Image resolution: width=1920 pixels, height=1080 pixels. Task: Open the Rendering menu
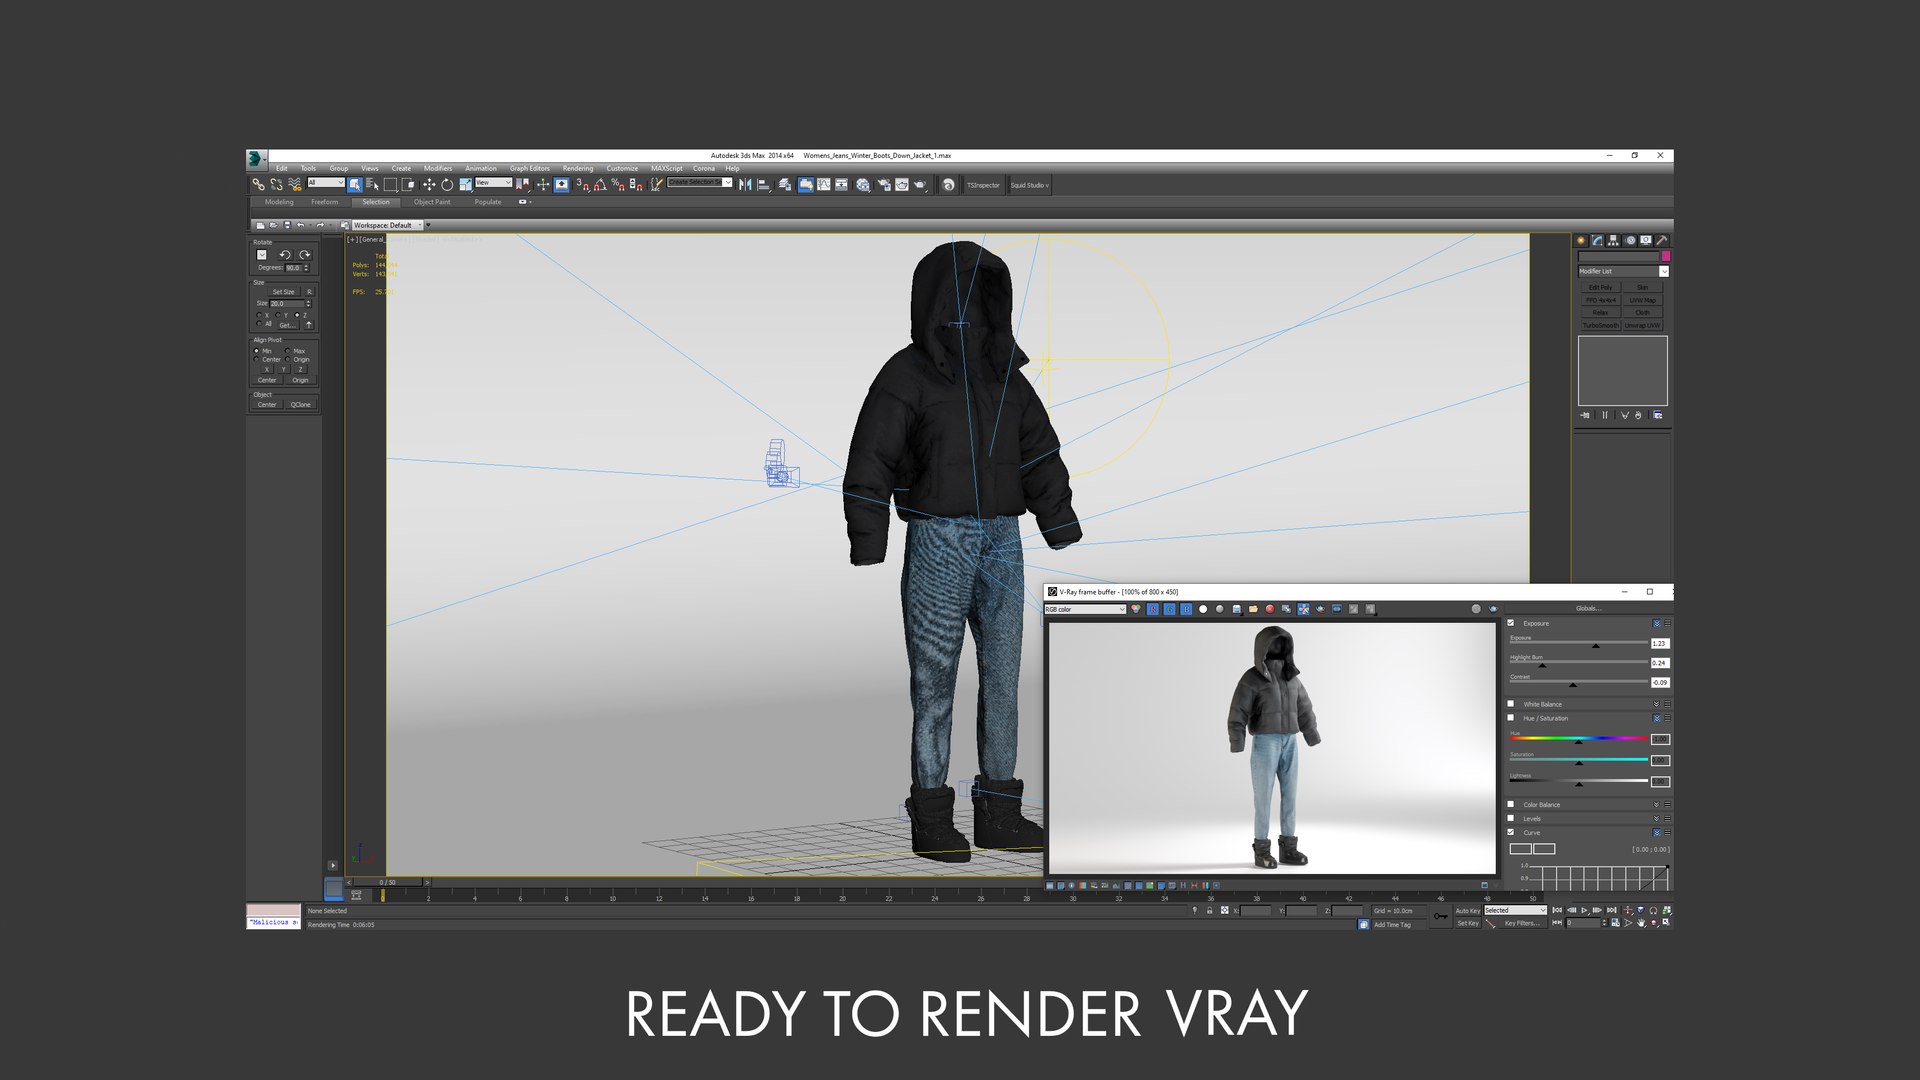tap(578, 168)
